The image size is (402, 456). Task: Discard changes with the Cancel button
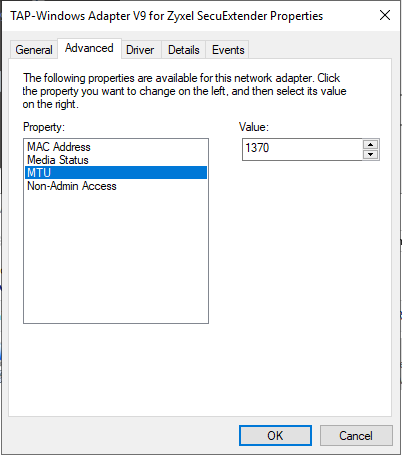[356, 435]
